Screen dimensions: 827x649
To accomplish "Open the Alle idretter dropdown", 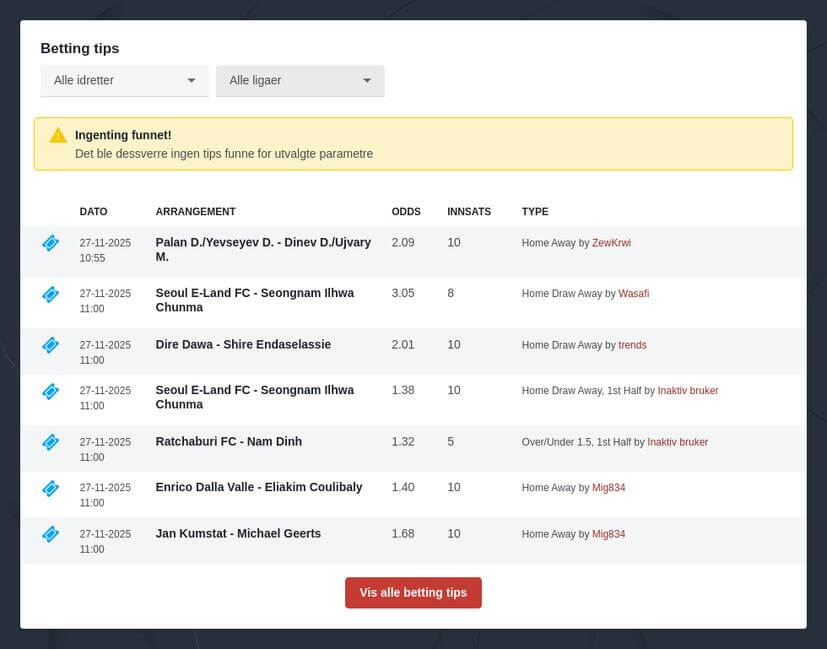I will pos(124,81).
